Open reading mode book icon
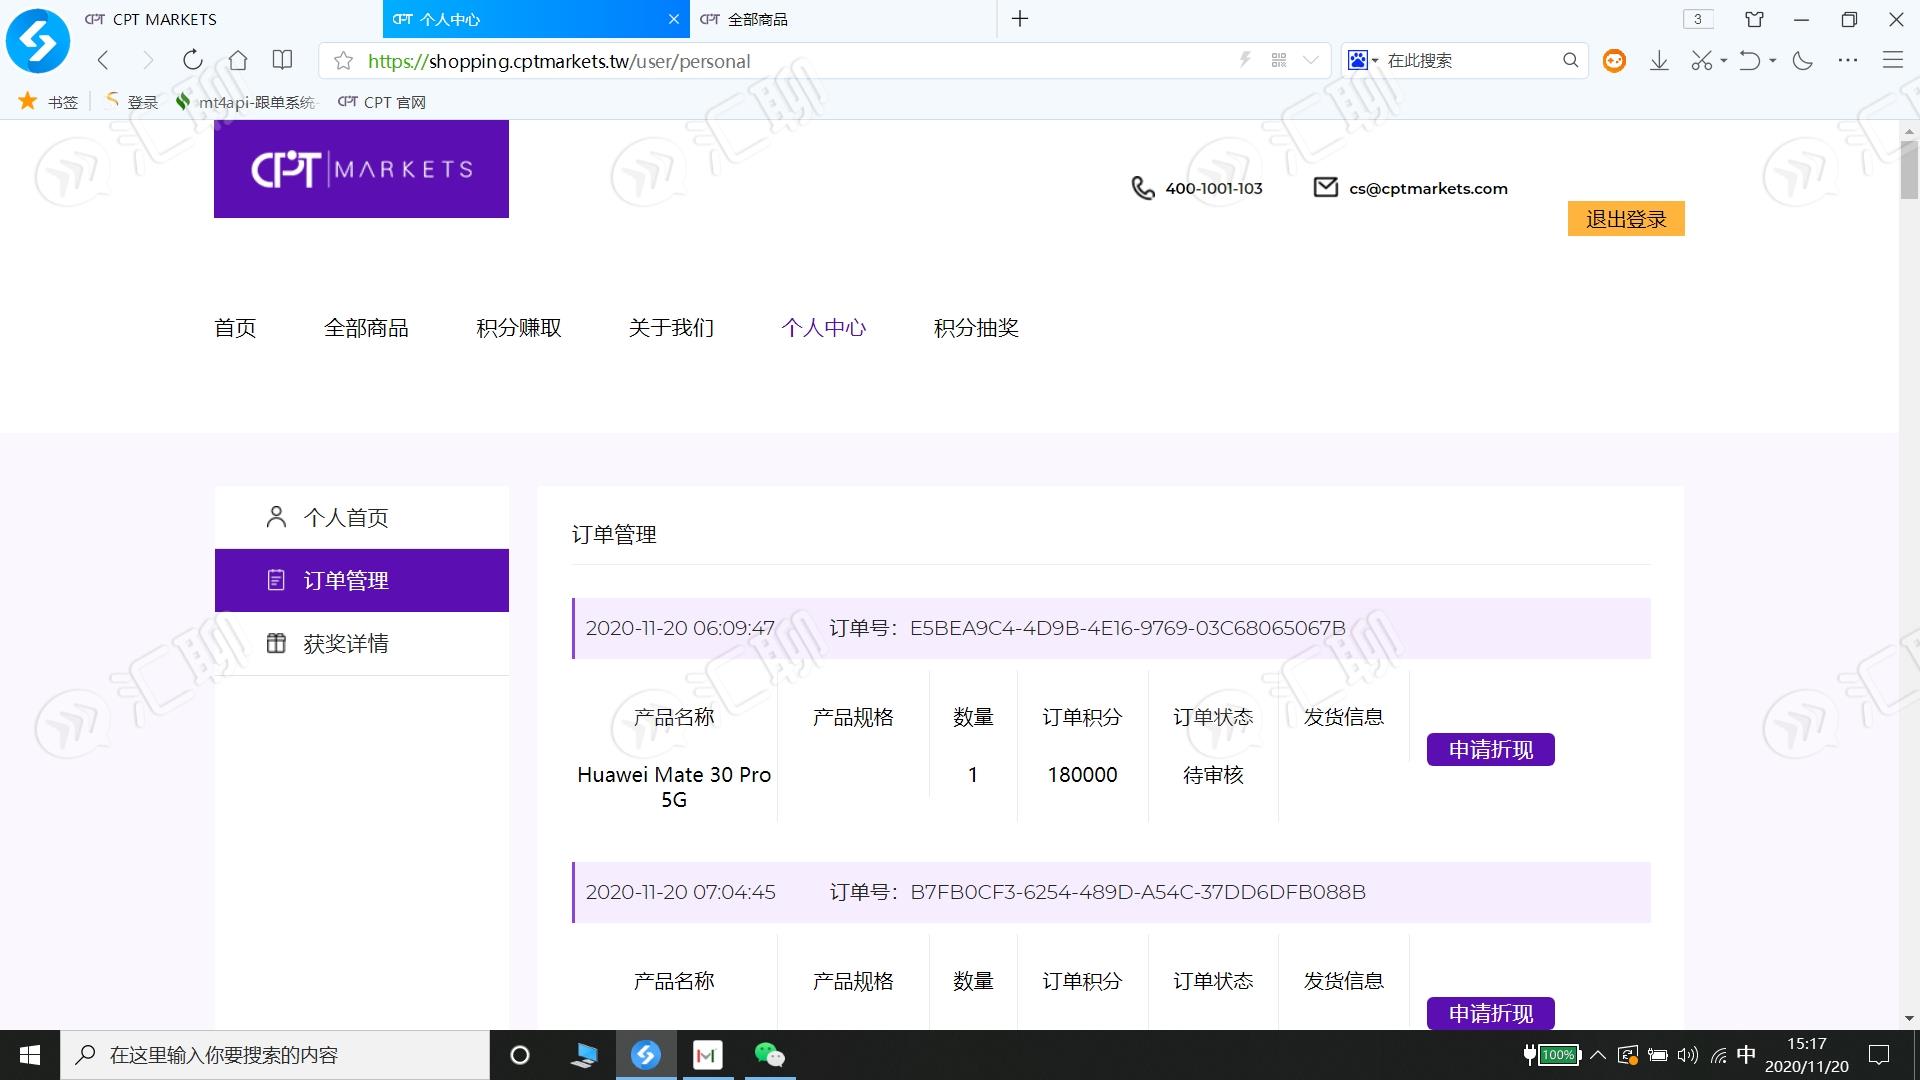The image size is (1920, 1080). tap(283, 60)
